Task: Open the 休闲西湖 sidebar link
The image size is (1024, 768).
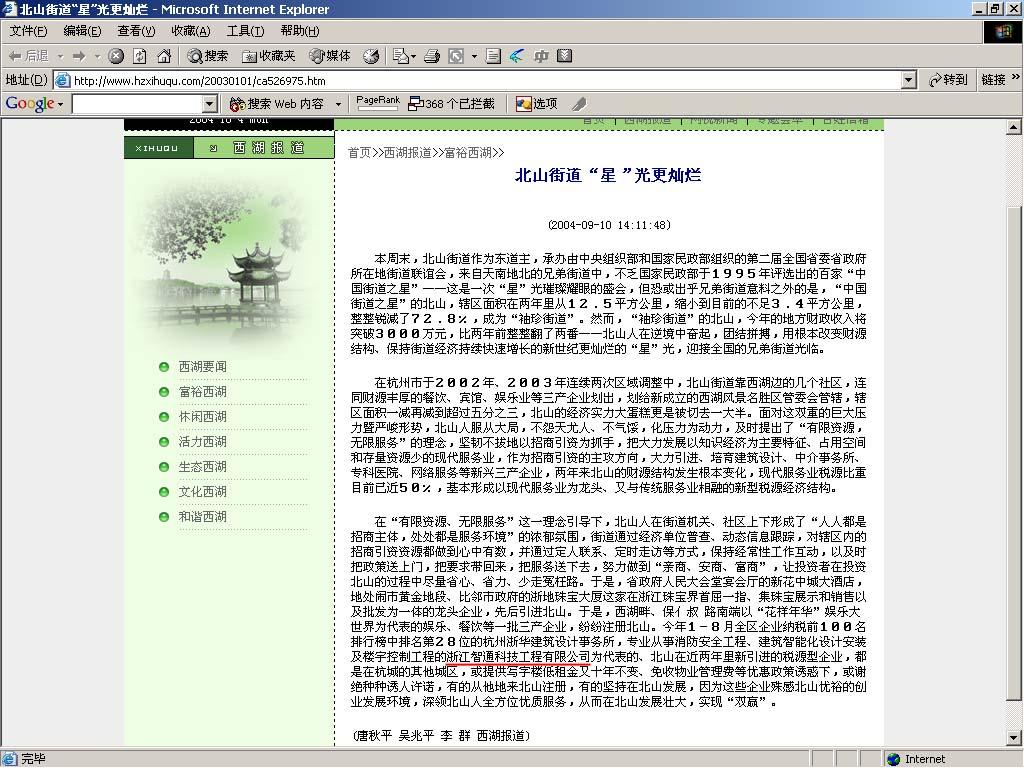Action: pos(203,417)
